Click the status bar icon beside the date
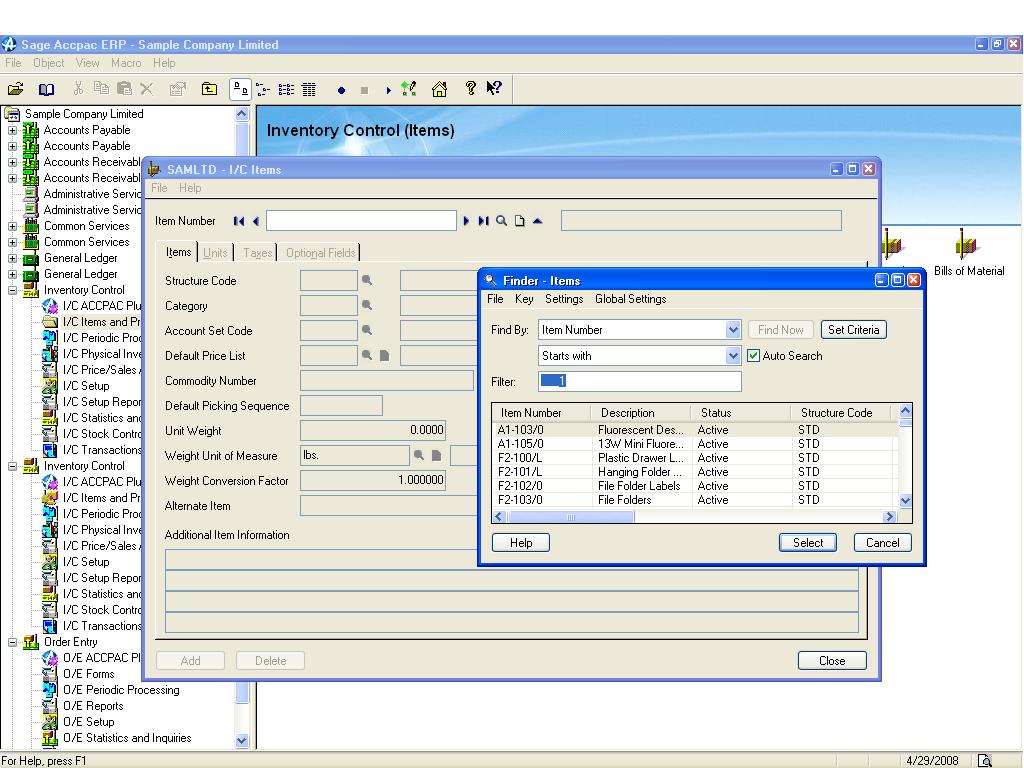The height and width of the screenshot is (768, 1024). (984, 760)
